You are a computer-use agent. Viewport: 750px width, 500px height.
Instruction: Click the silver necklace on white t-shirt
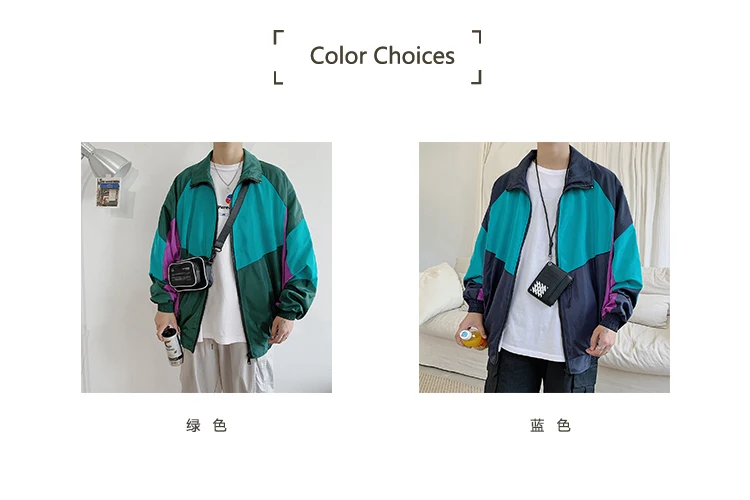226,175
